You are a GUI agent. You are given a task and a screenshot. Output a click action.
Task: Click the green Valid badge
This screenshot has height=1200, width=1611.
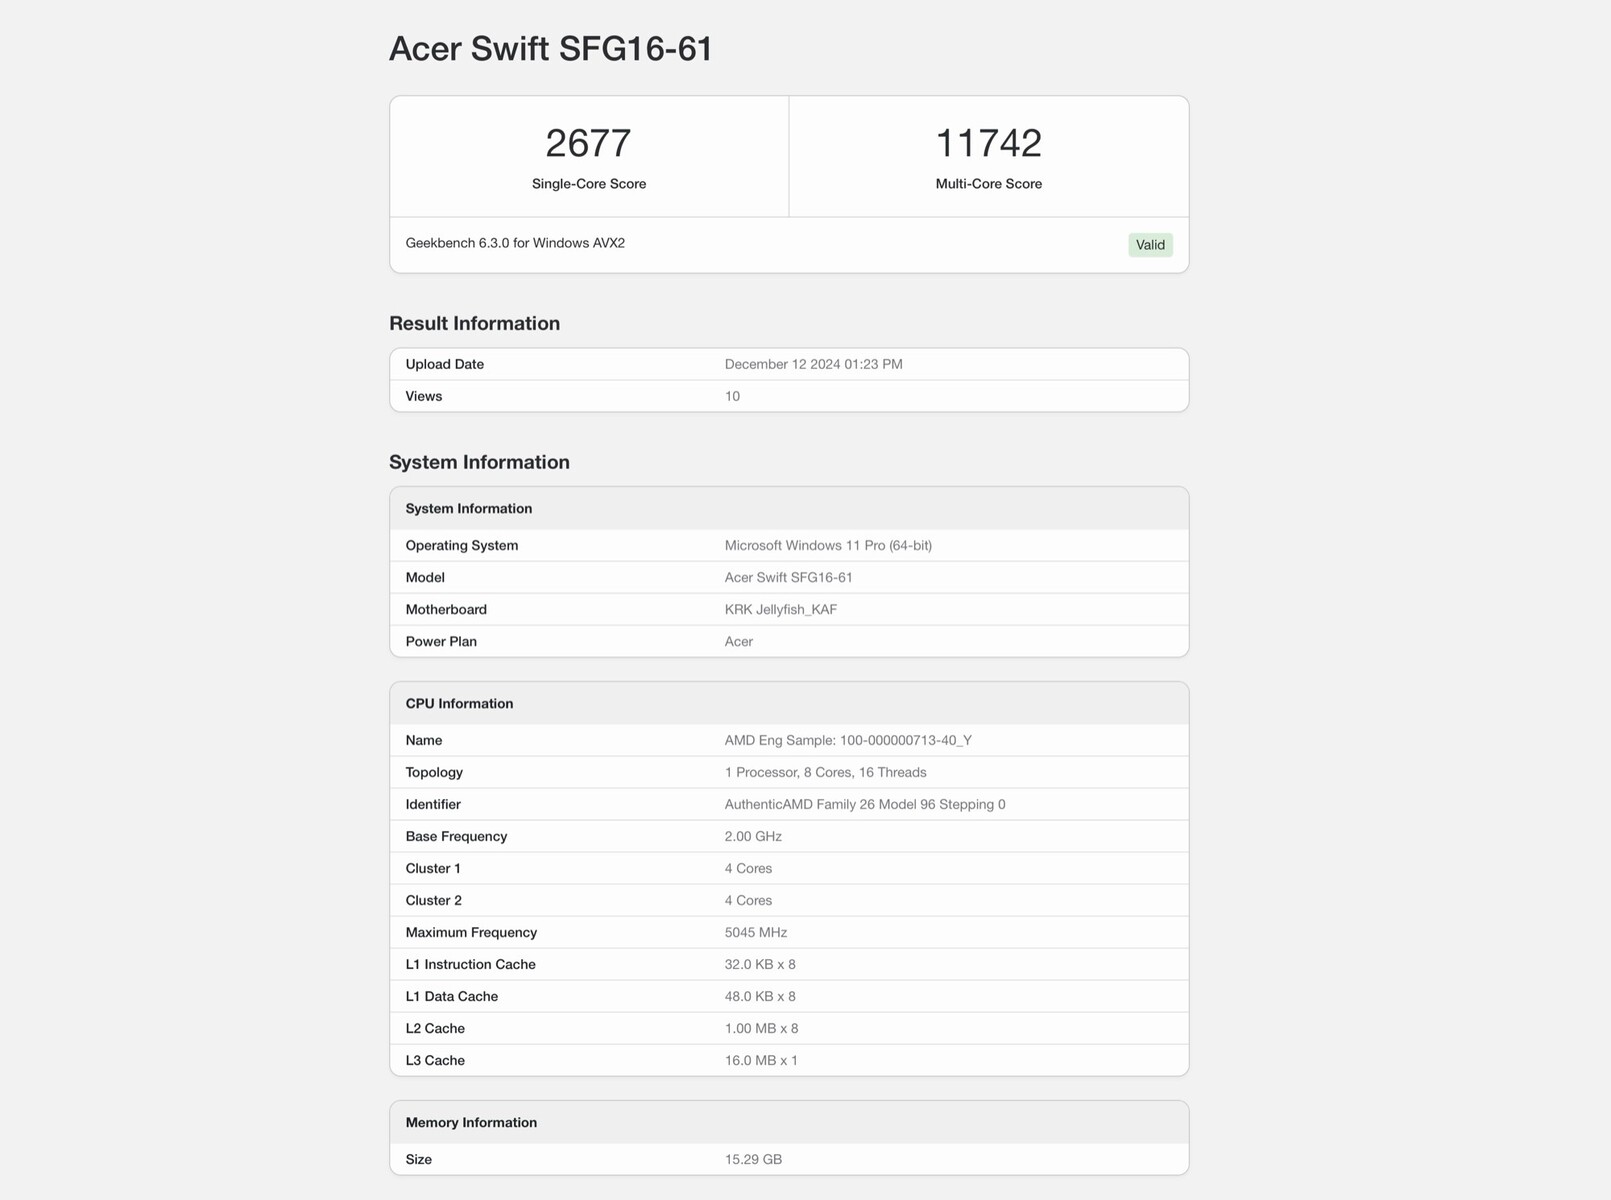click(1150, 244)
